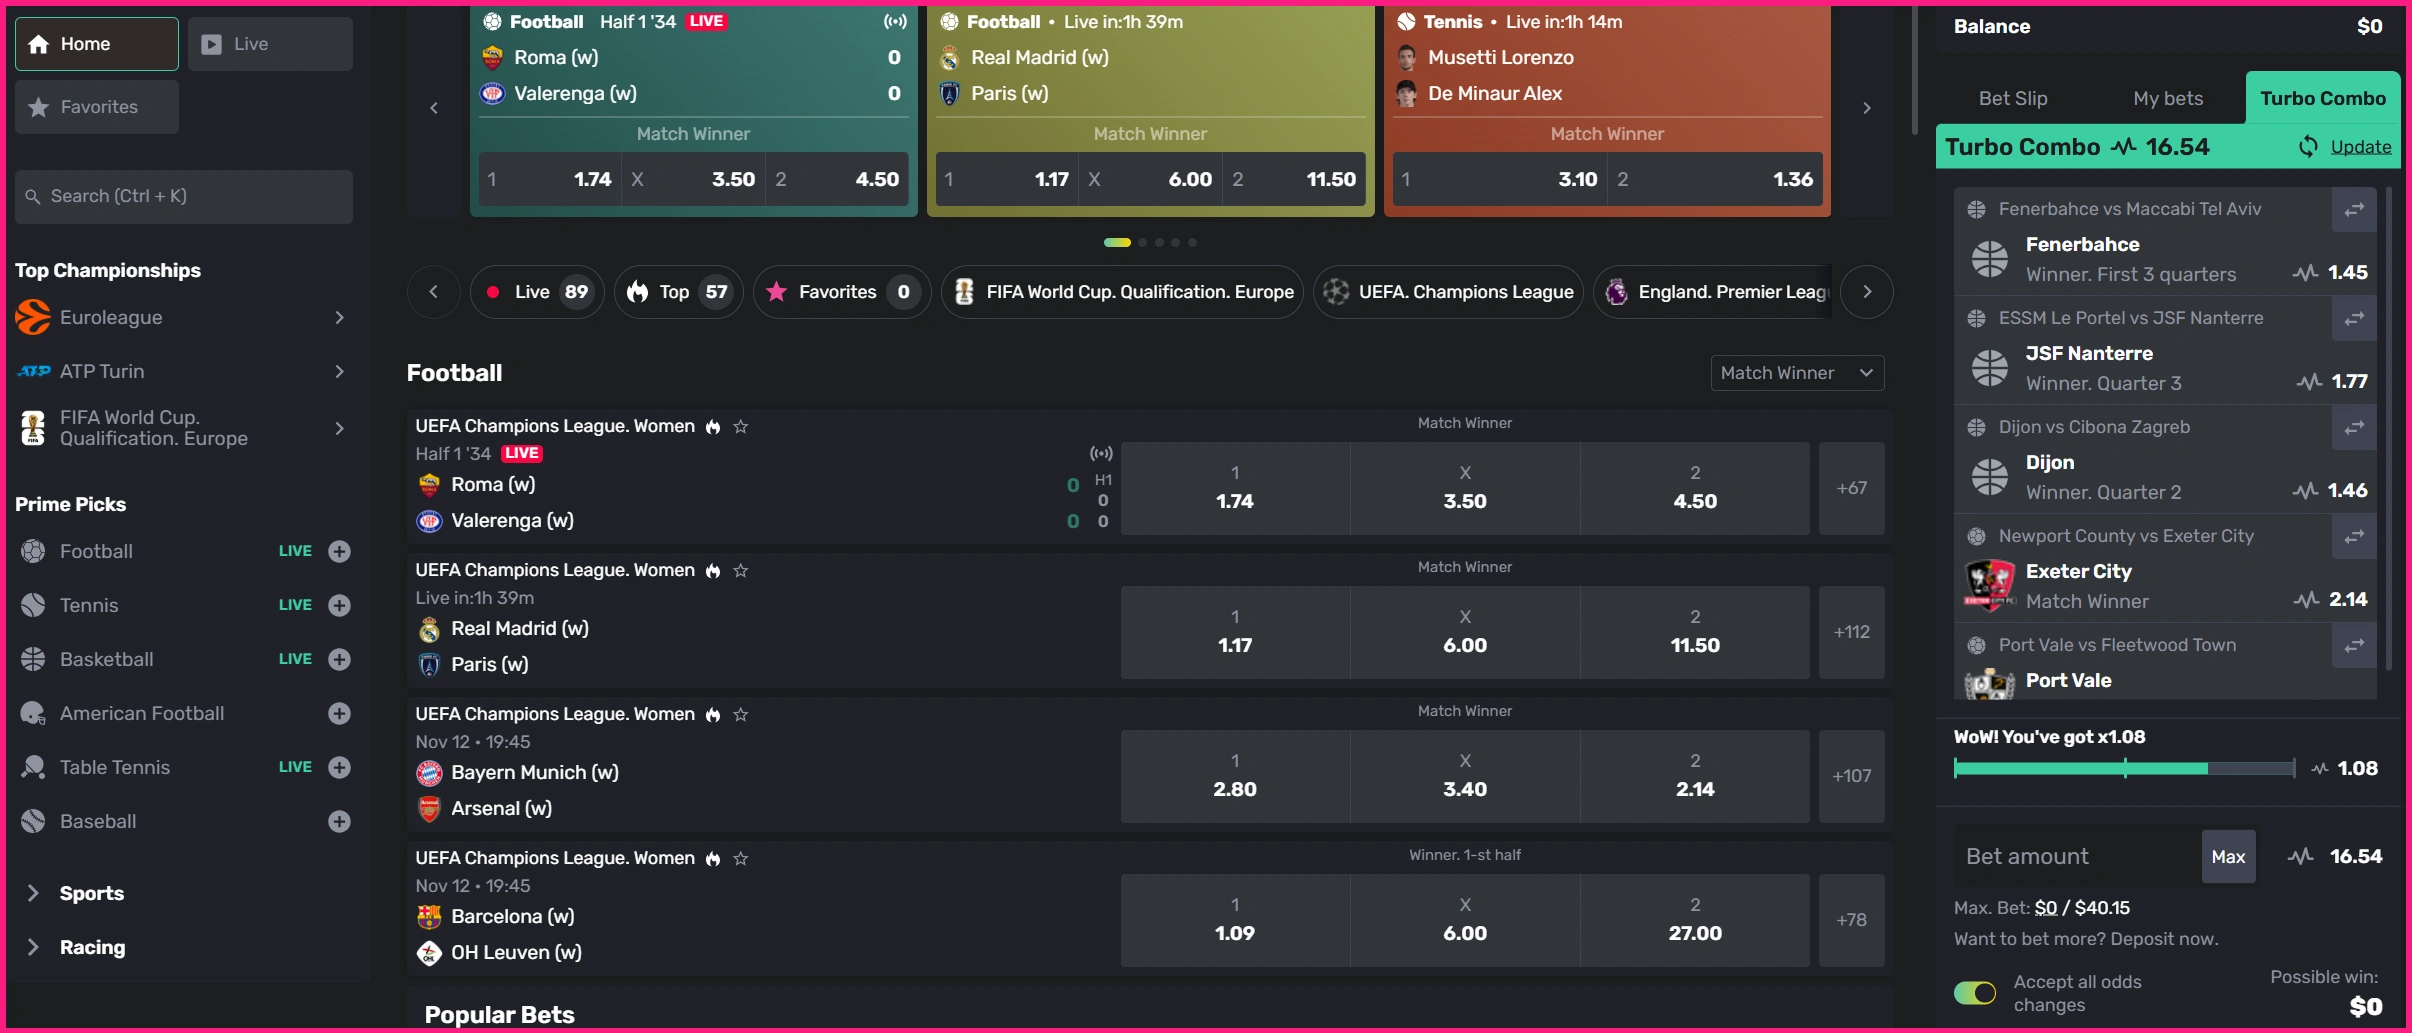The height and width of the screenshot is (1033, 2412).
Task: Show +67 more markets for Roma match
Action: pyautogui.click(x=1852, y=488)
